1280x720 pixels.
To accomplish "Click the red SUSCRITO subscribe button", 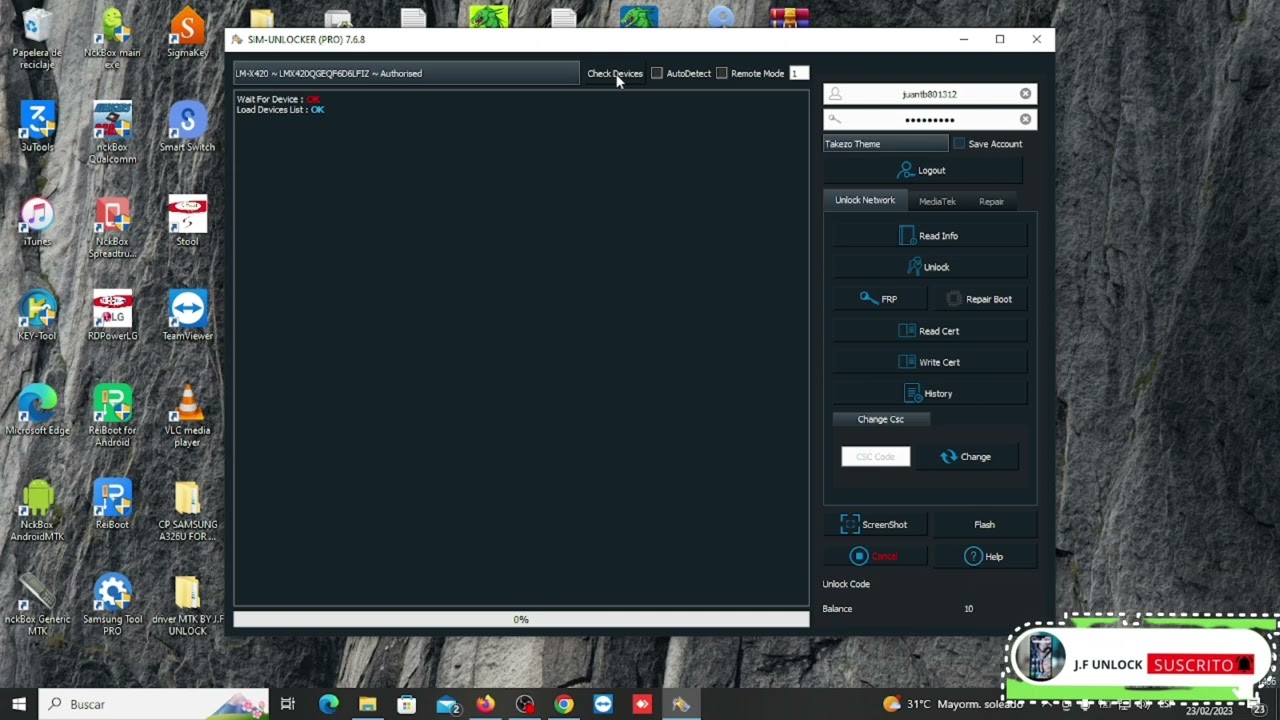I will 1202,665.
